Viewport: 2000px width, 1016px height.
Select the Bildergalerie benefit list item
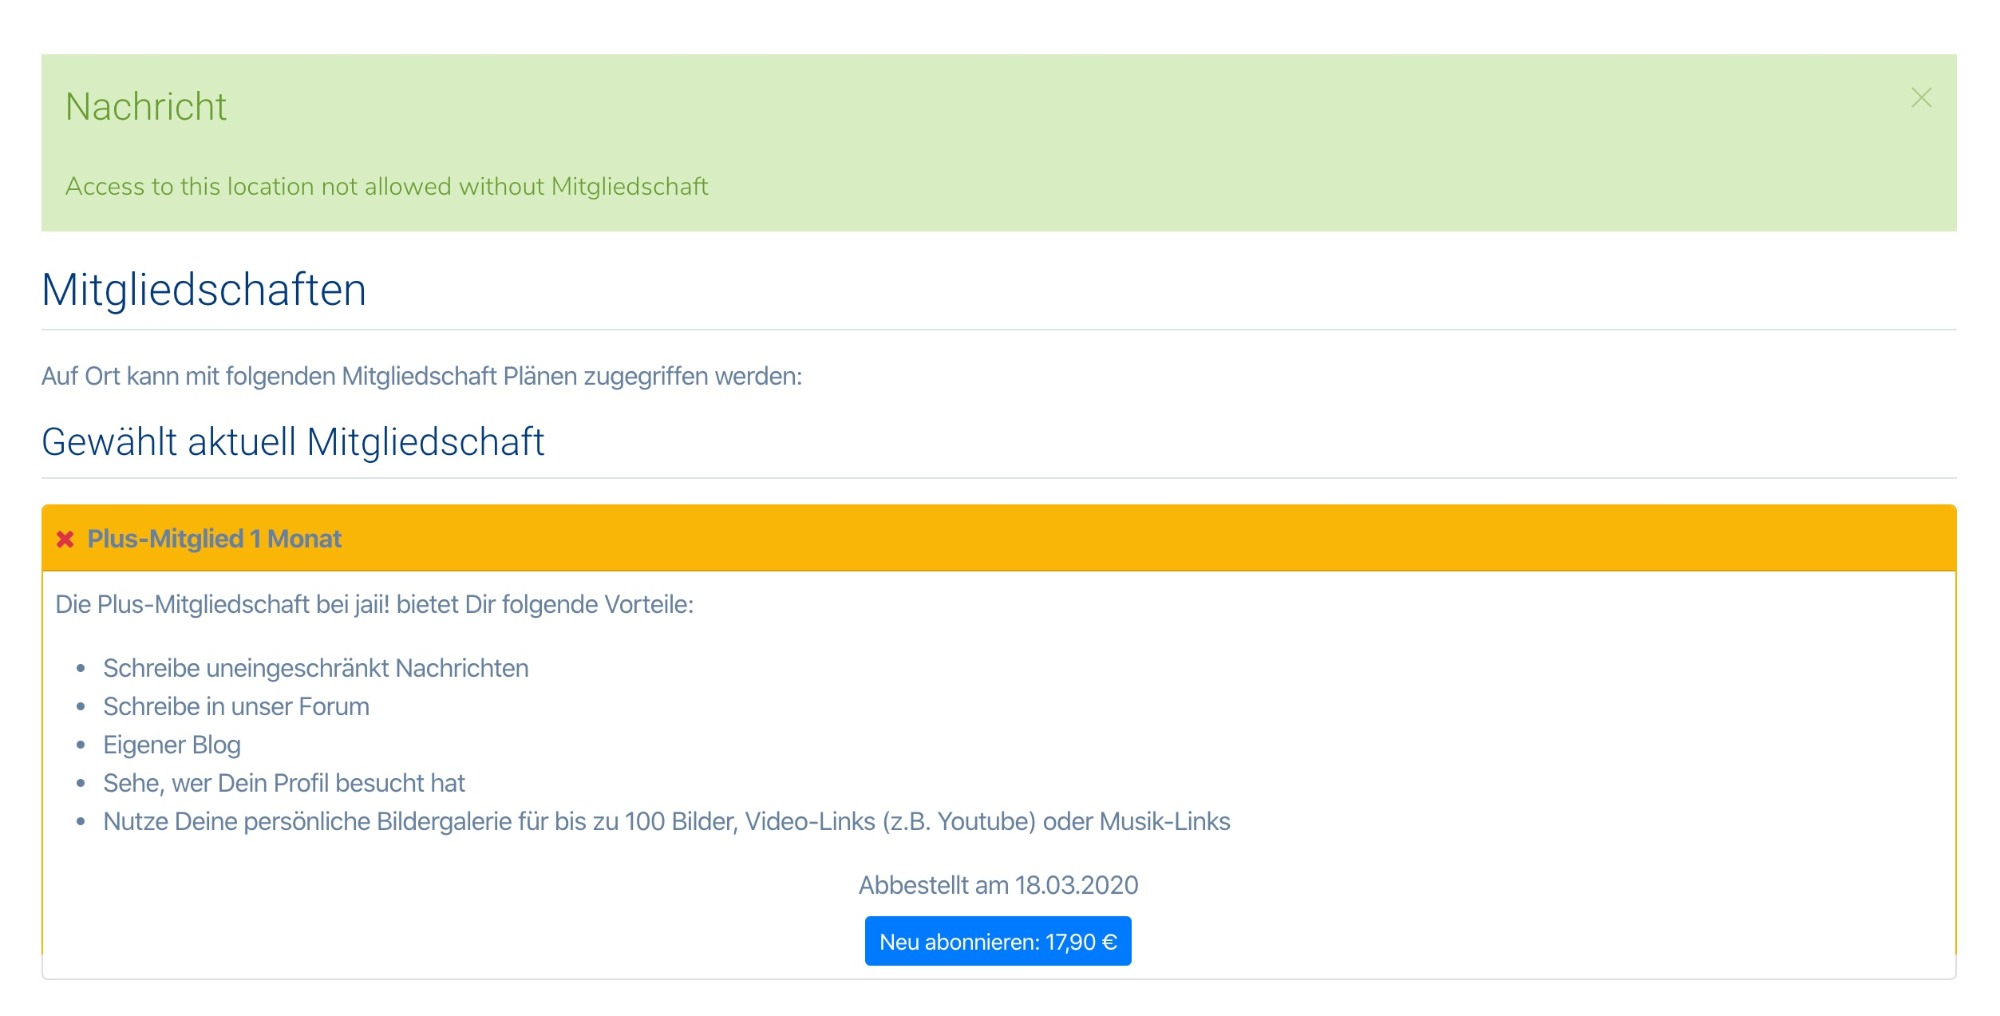point(667,821)
